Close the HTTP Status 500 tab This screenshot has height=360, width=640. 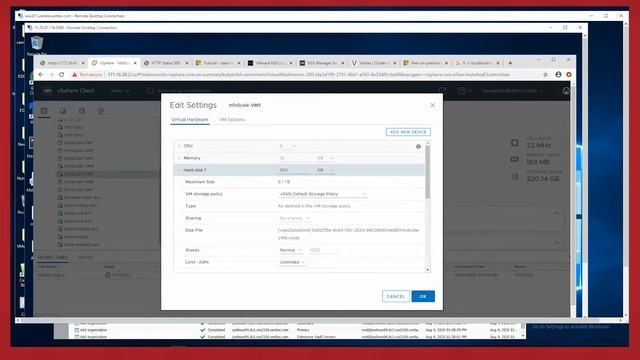187,63
